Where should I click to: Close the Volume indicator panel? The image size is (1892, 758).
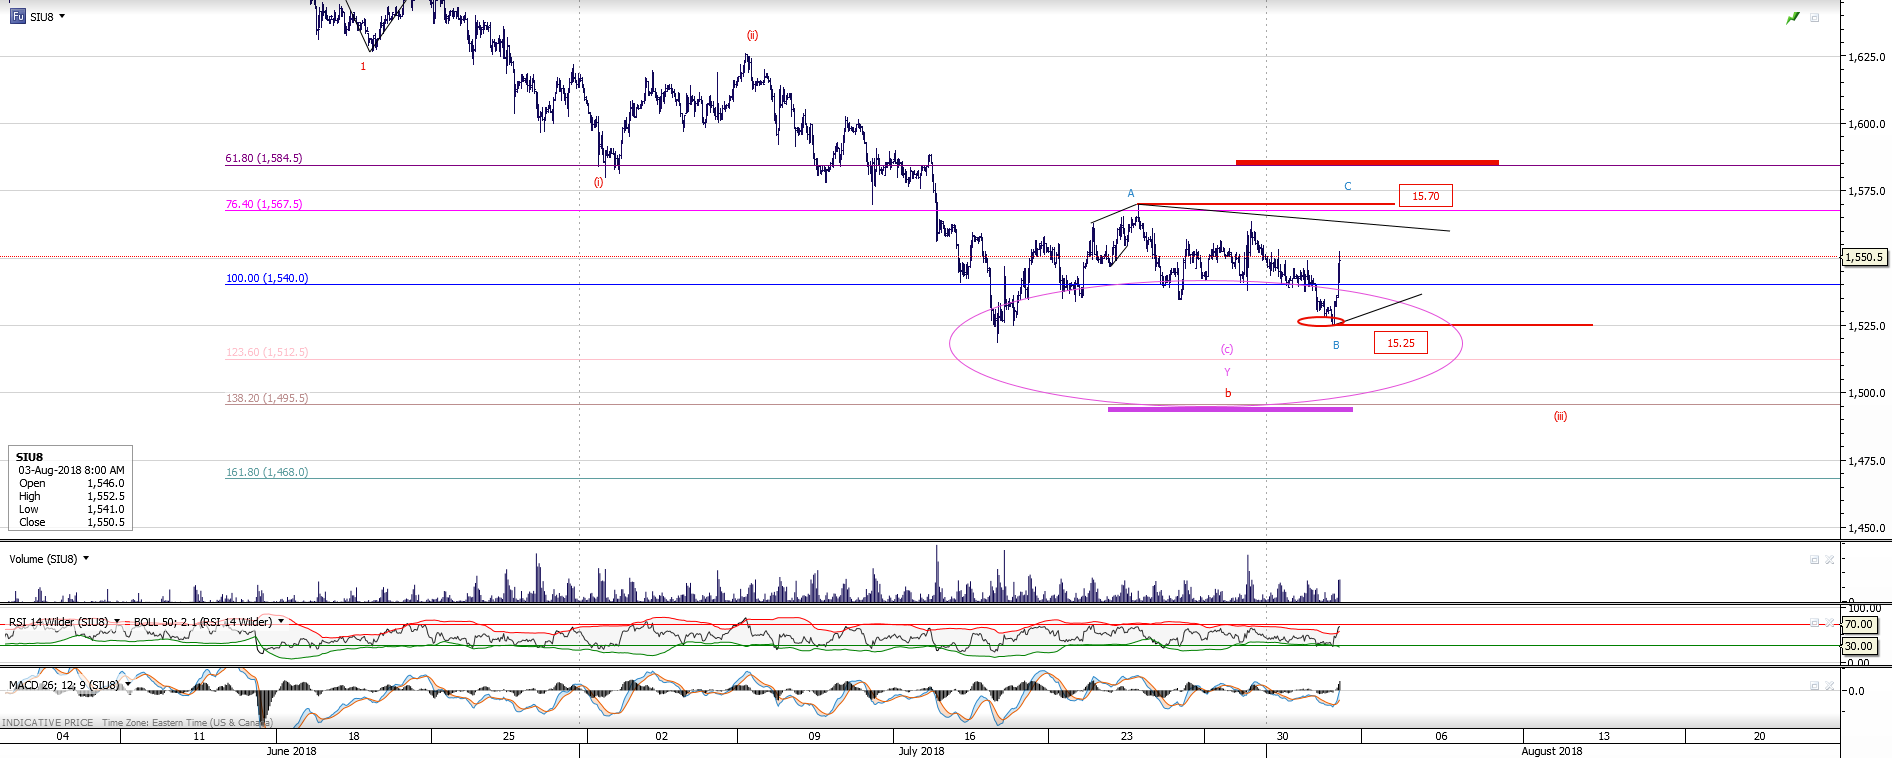[1830, 560]
